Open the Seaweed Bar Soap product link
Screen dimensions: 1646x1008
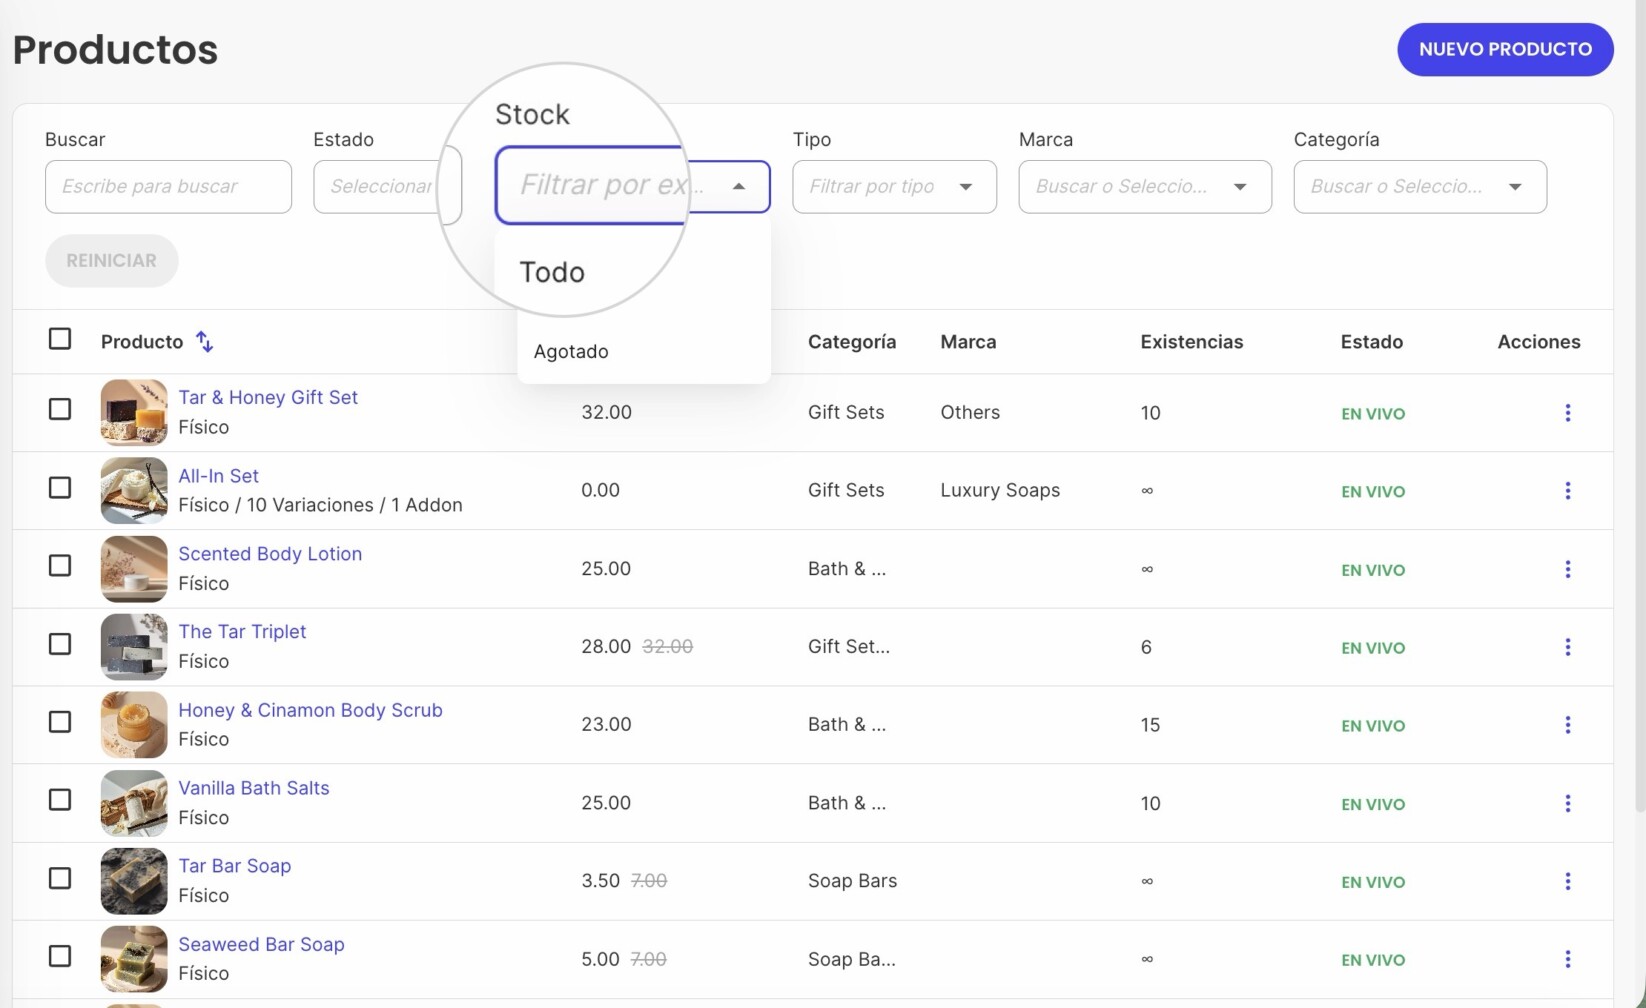[261, 944]
